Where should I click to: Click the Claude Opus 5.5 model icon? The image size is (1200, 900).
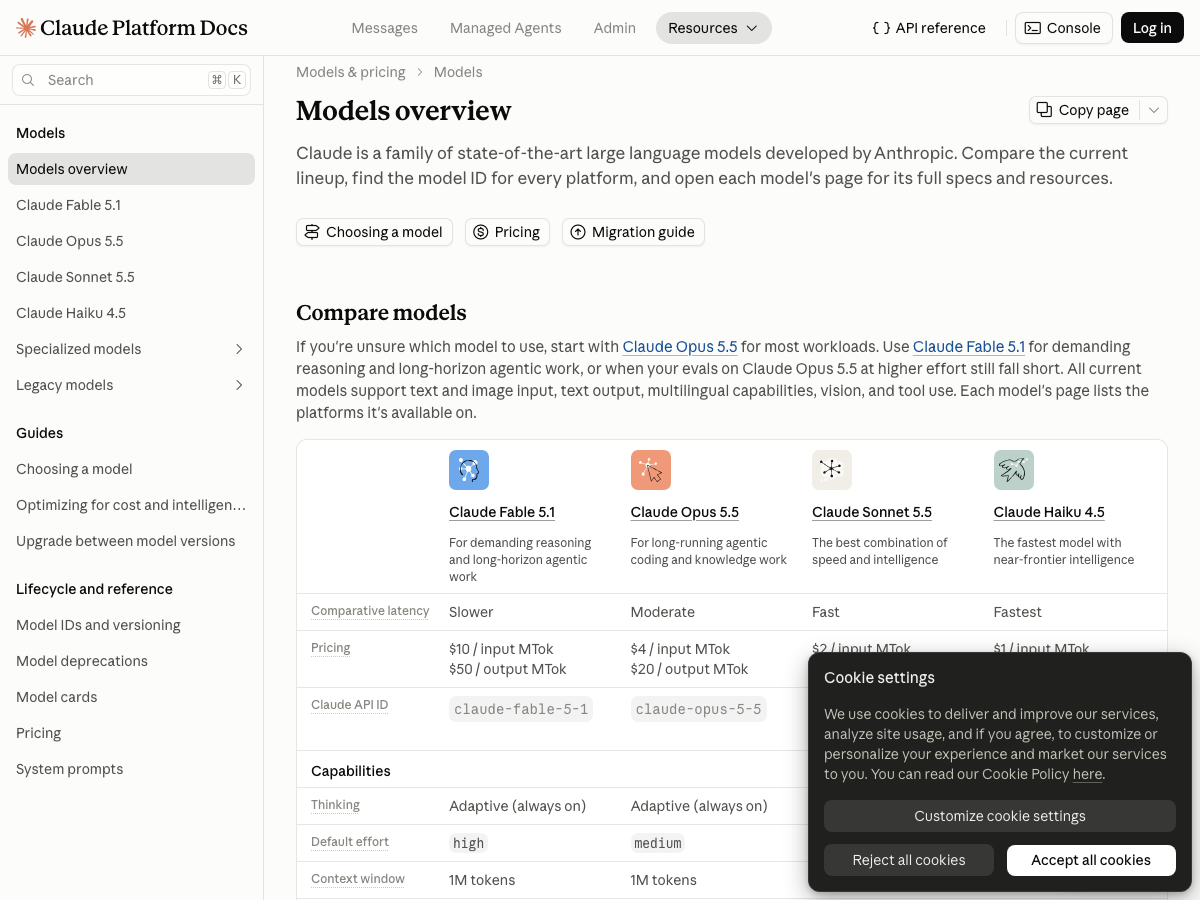(x=651, y=470)
